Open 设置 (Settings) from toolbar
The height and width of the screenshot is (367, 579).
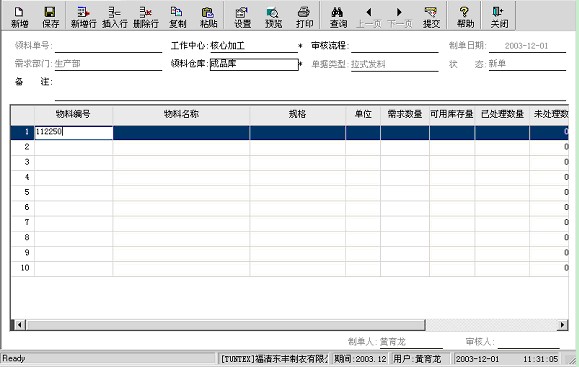click(x=242, y=17)
